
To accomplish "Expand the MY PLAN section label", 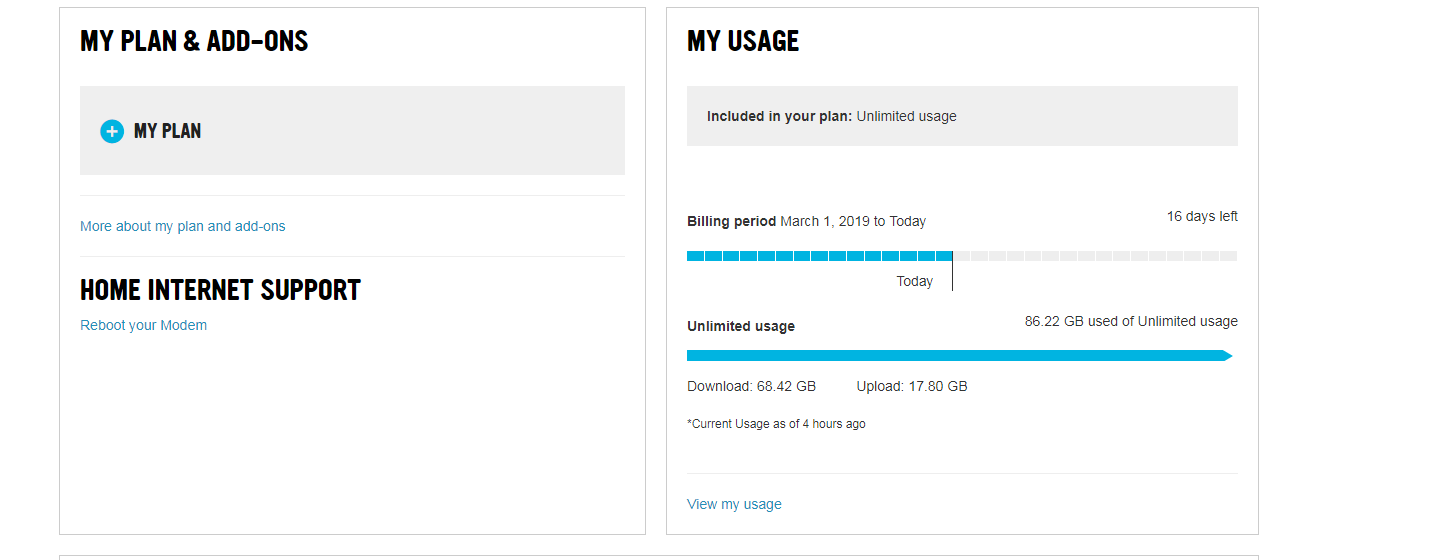I will (x=167, y=131).
